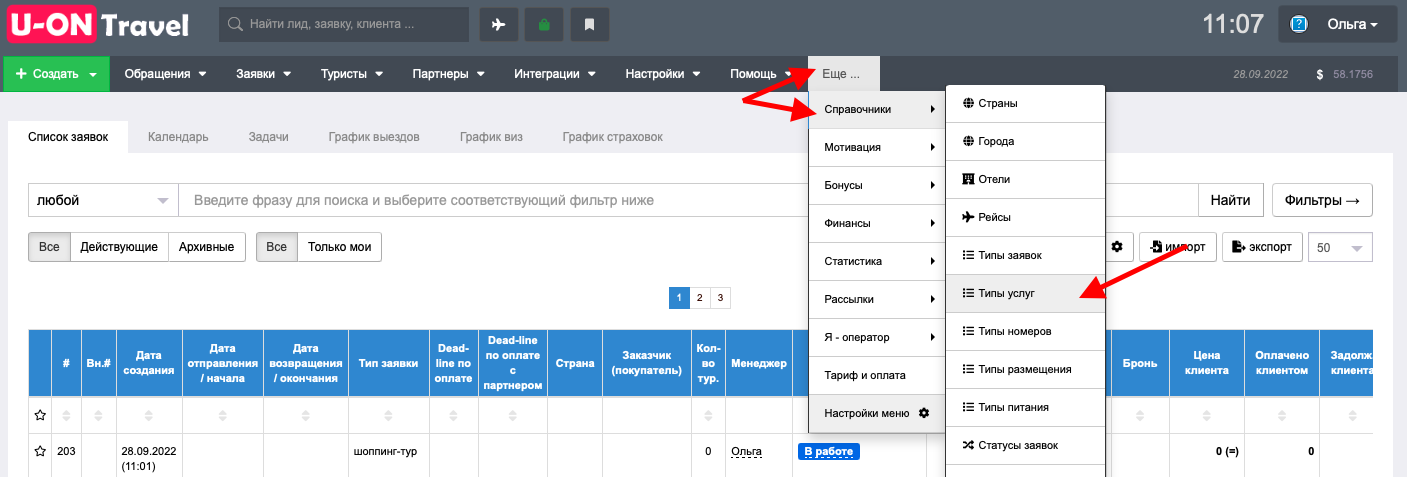The height and width of the screenshot is (477, 1407).
Task: Open Статистика submenu
Action: point(877,262)
